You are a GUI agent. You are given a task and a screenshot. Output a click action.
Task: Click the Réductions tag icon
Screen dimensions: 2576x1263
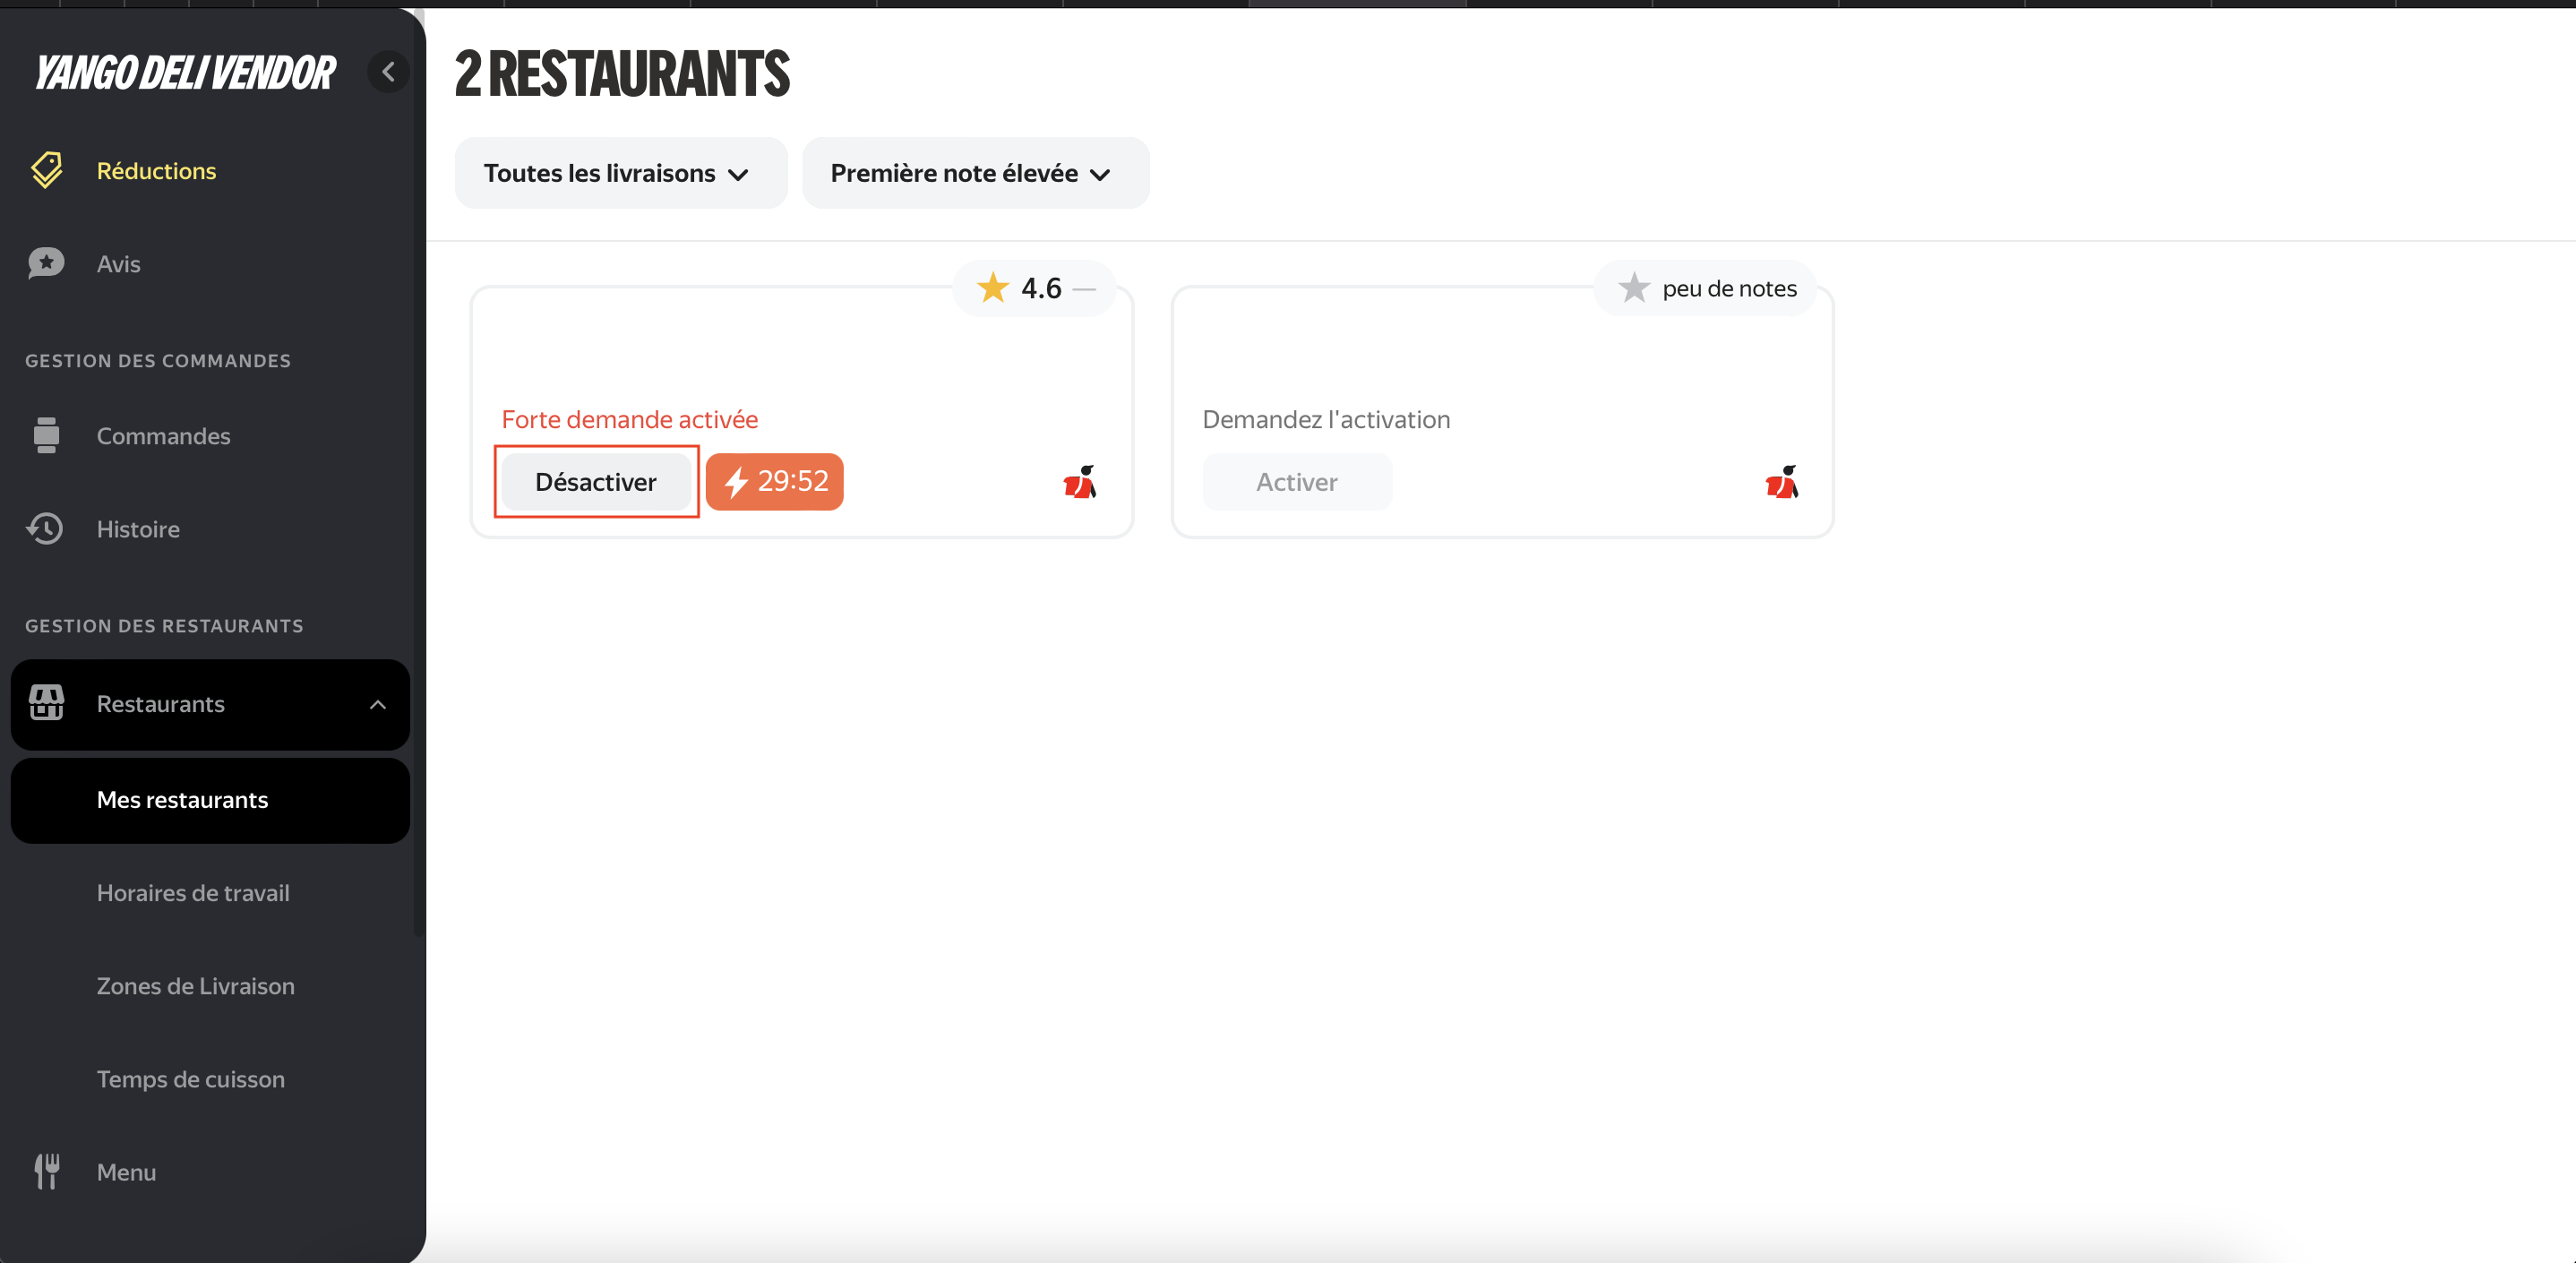click(x=46, y=170)
